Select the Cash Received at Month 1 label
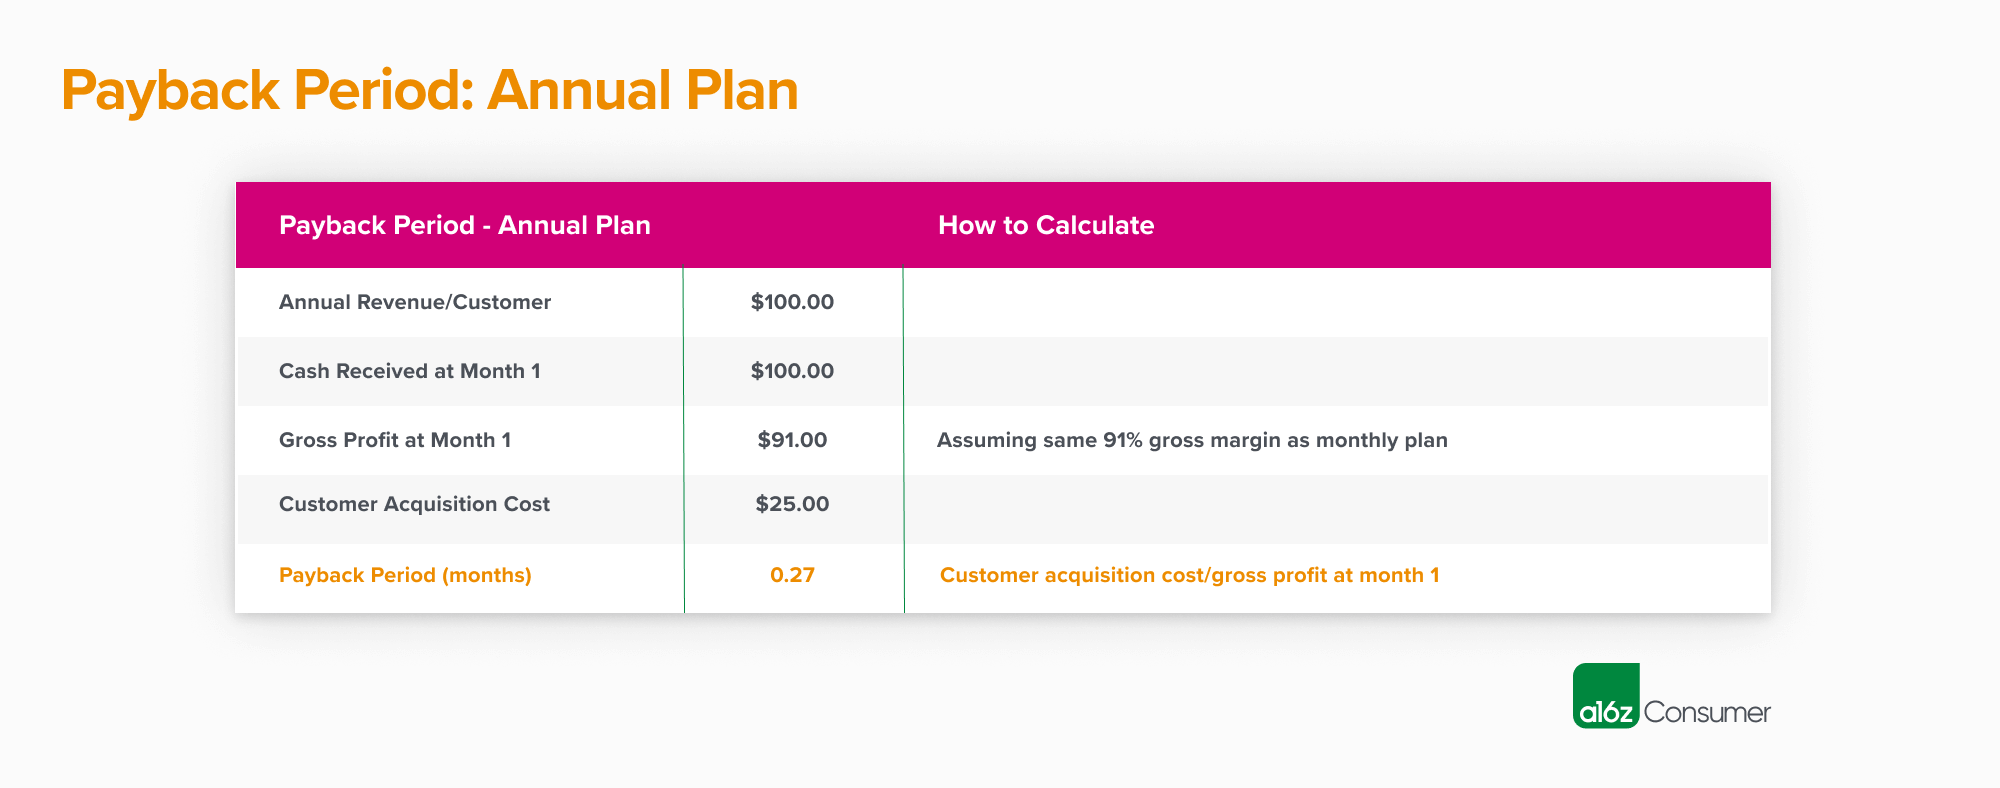 click(x=410, y=371)
